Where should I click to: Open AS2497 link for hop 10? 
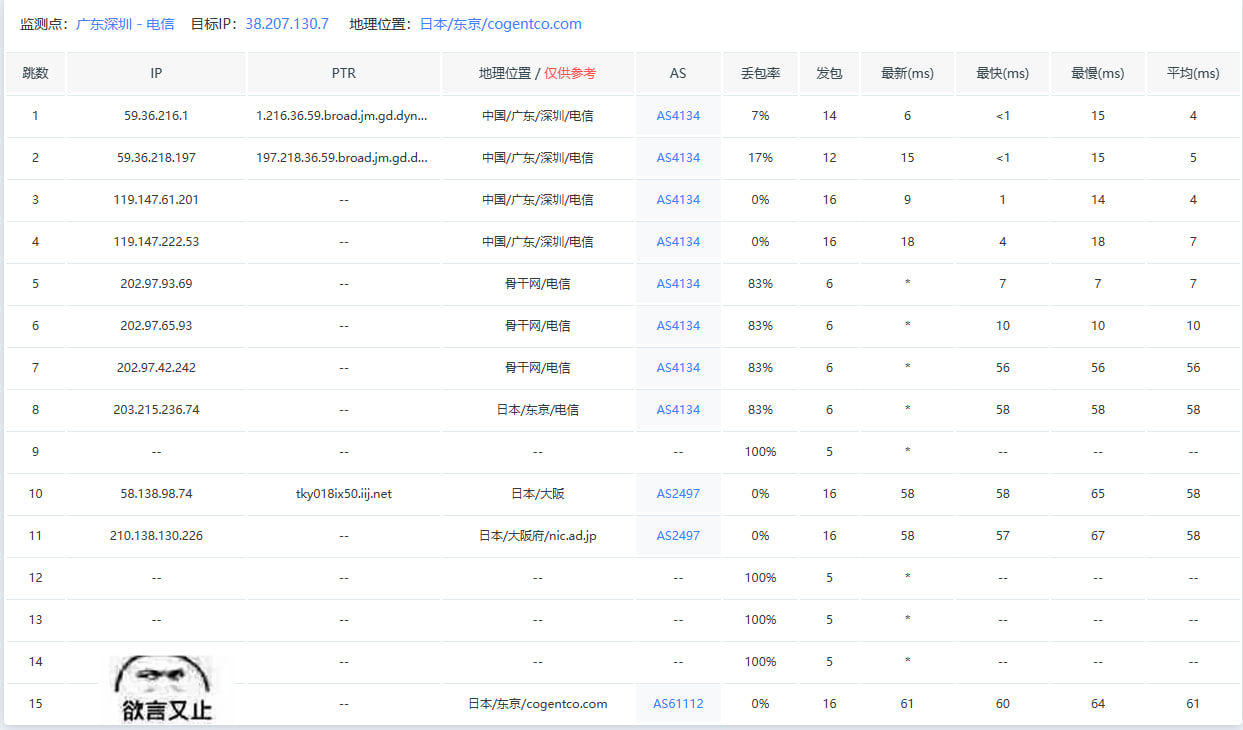(678, 494)
